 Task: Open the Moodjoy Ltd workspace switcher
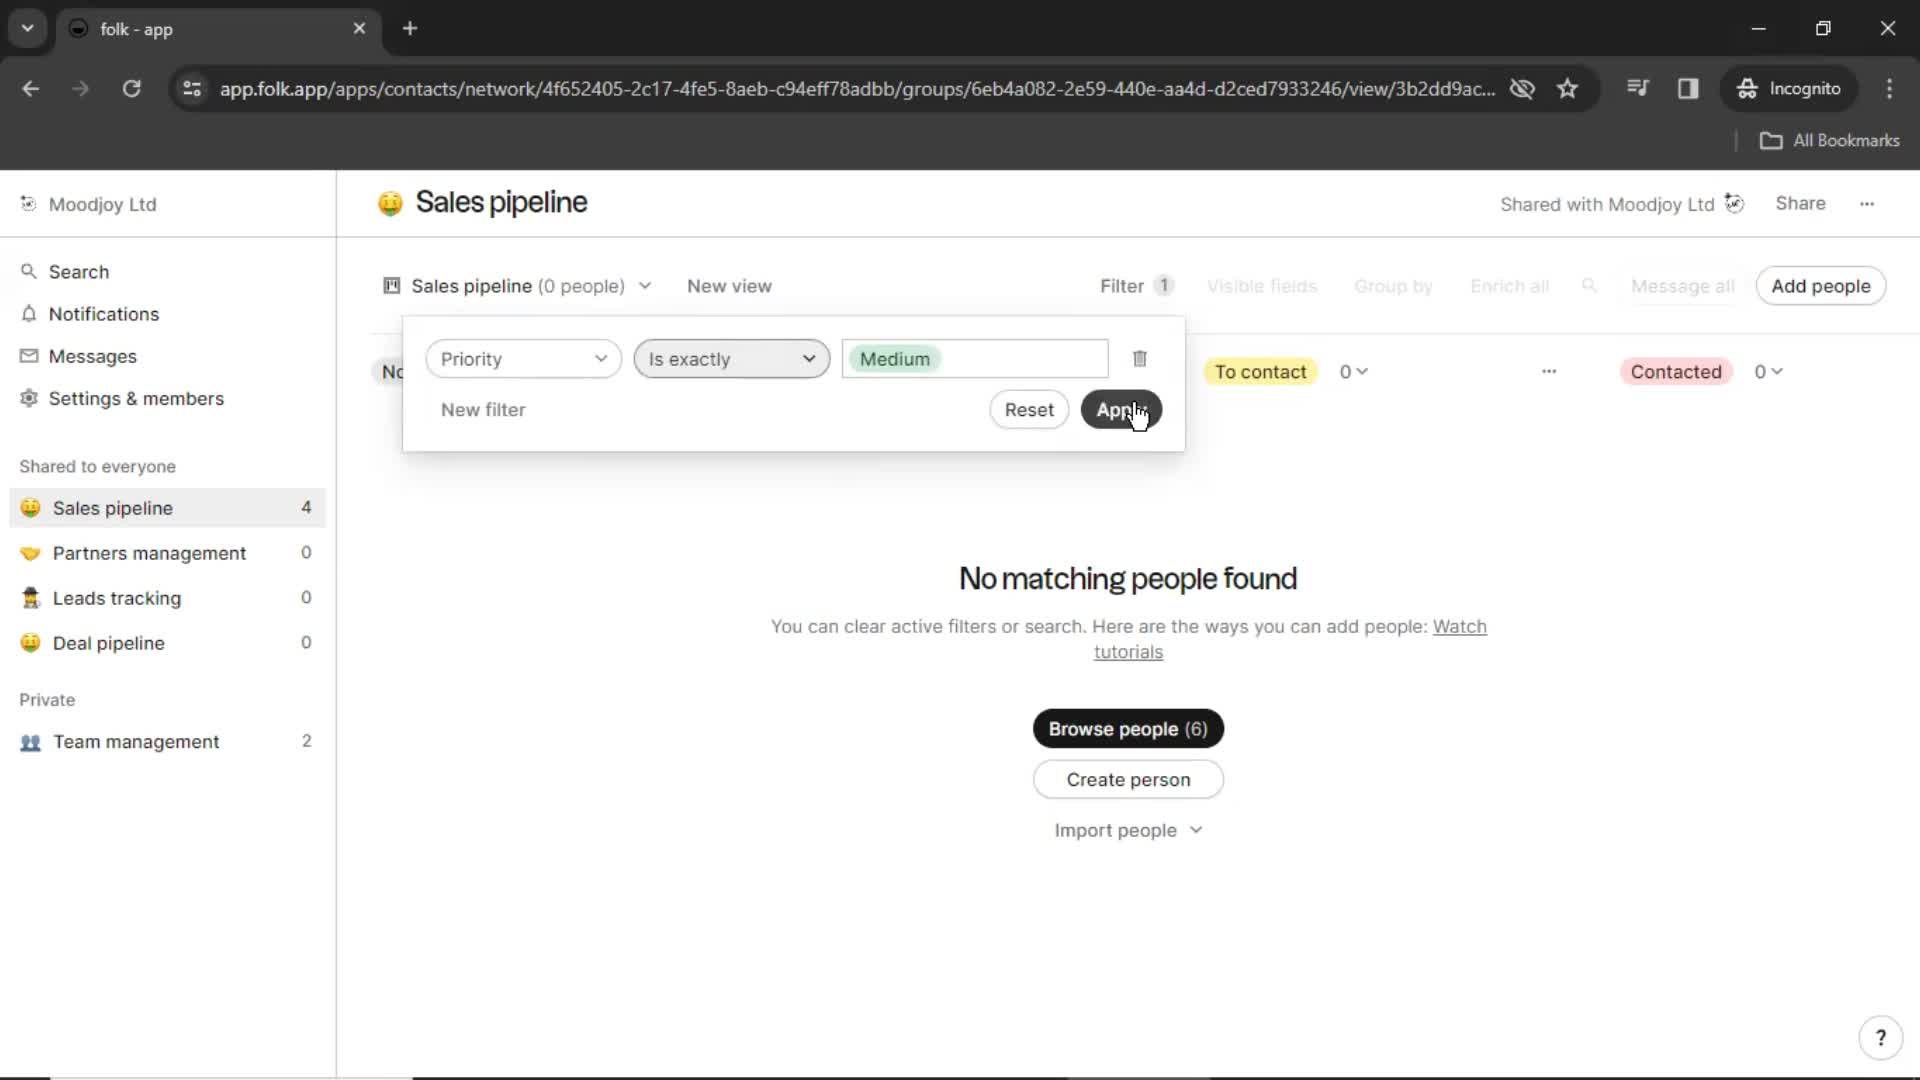tap(88, 204)
